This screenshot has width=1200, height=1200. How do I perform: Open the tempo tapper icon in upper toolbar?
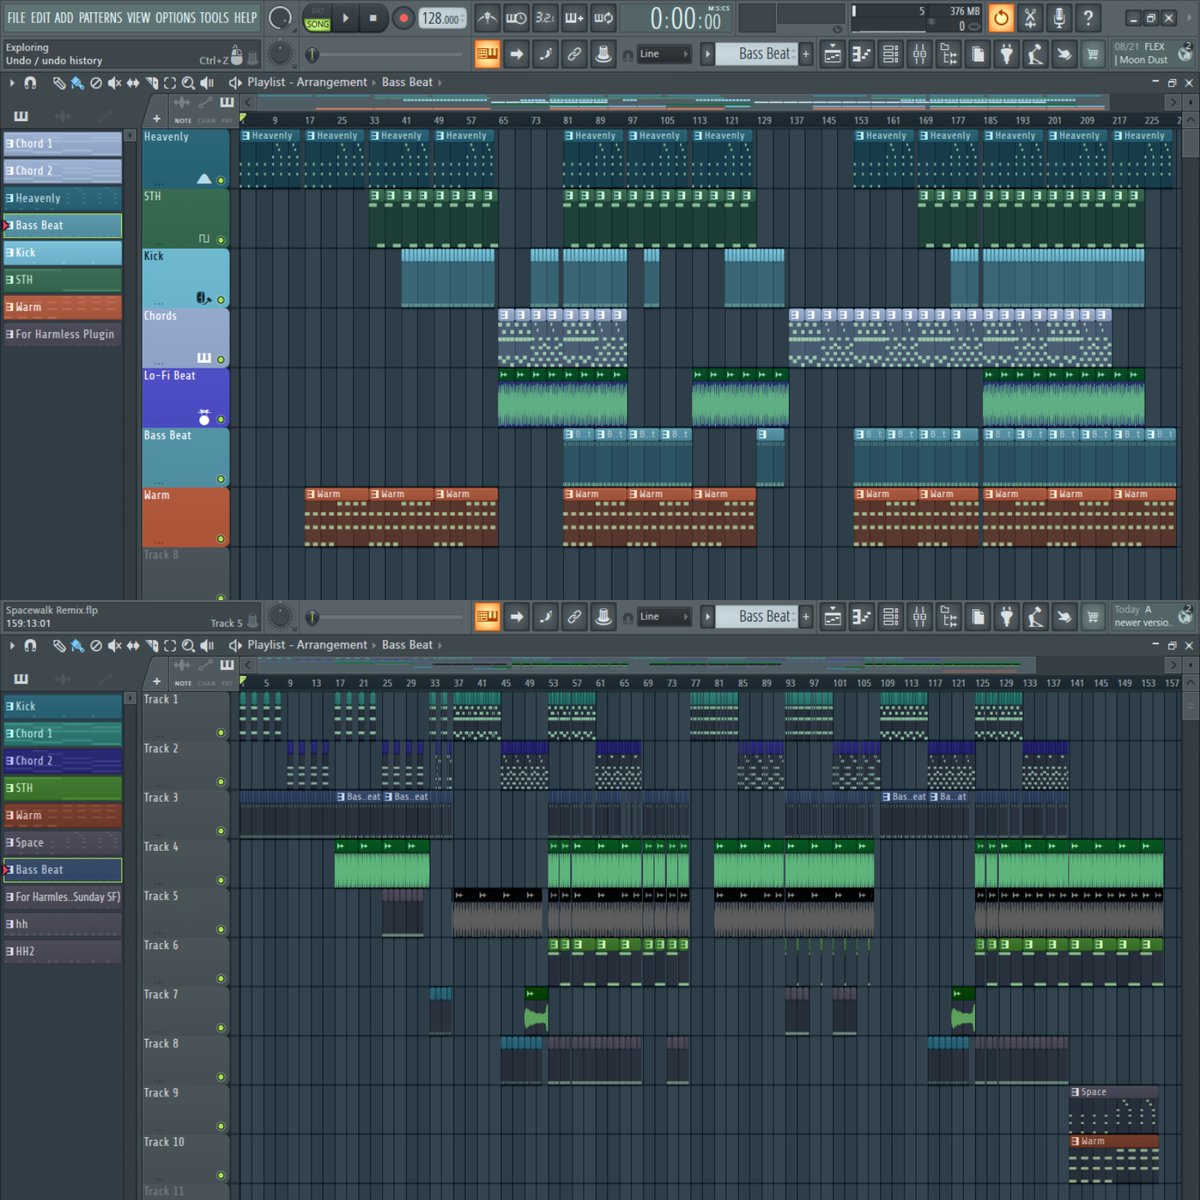[1035, 54]
